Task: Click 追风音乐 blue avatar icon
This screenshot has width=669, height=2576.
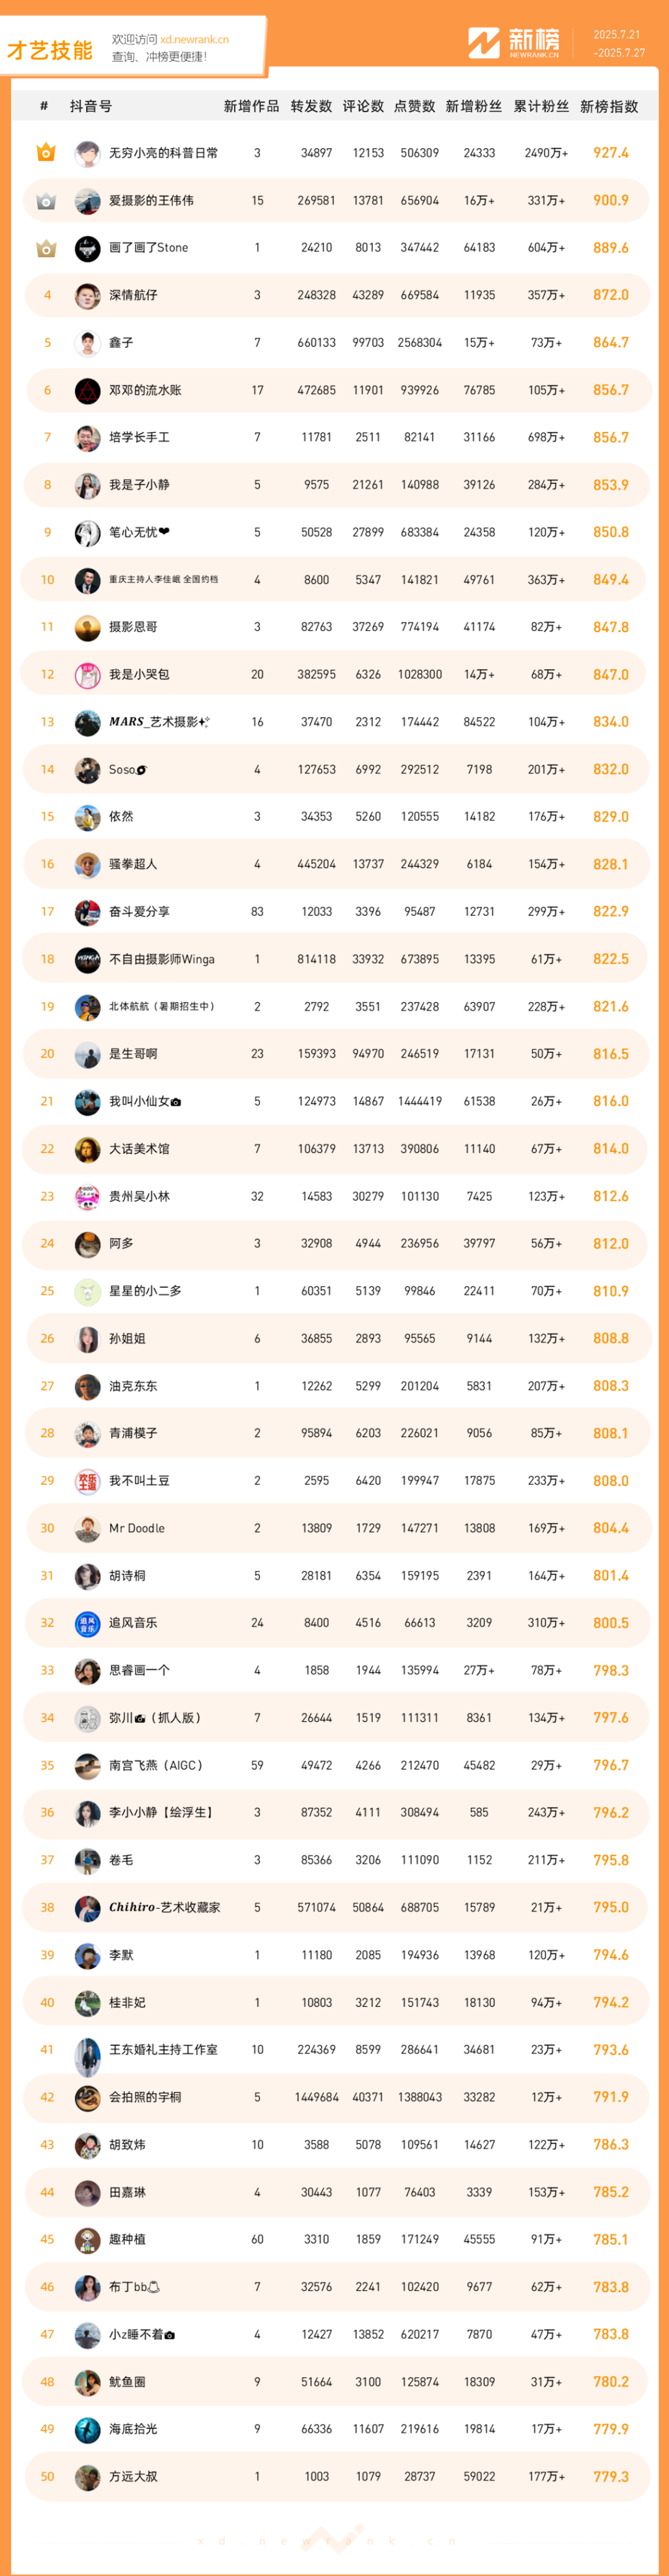Action: click(87, 1623)
